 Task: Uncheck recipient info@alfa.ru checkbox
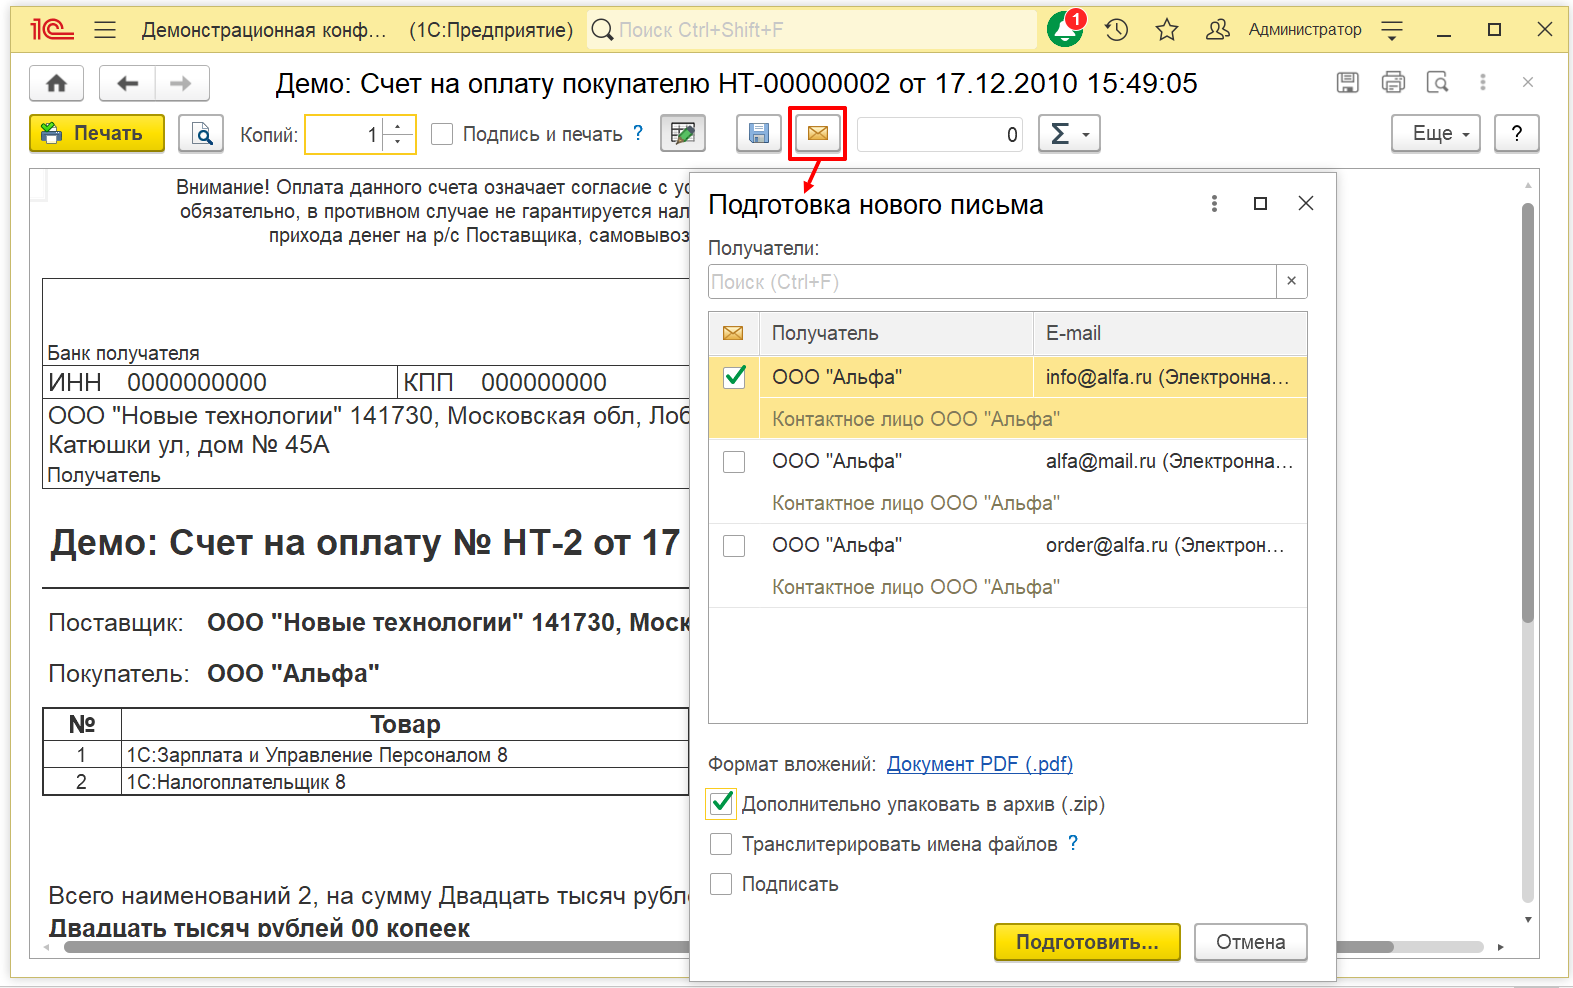point(734,377)
